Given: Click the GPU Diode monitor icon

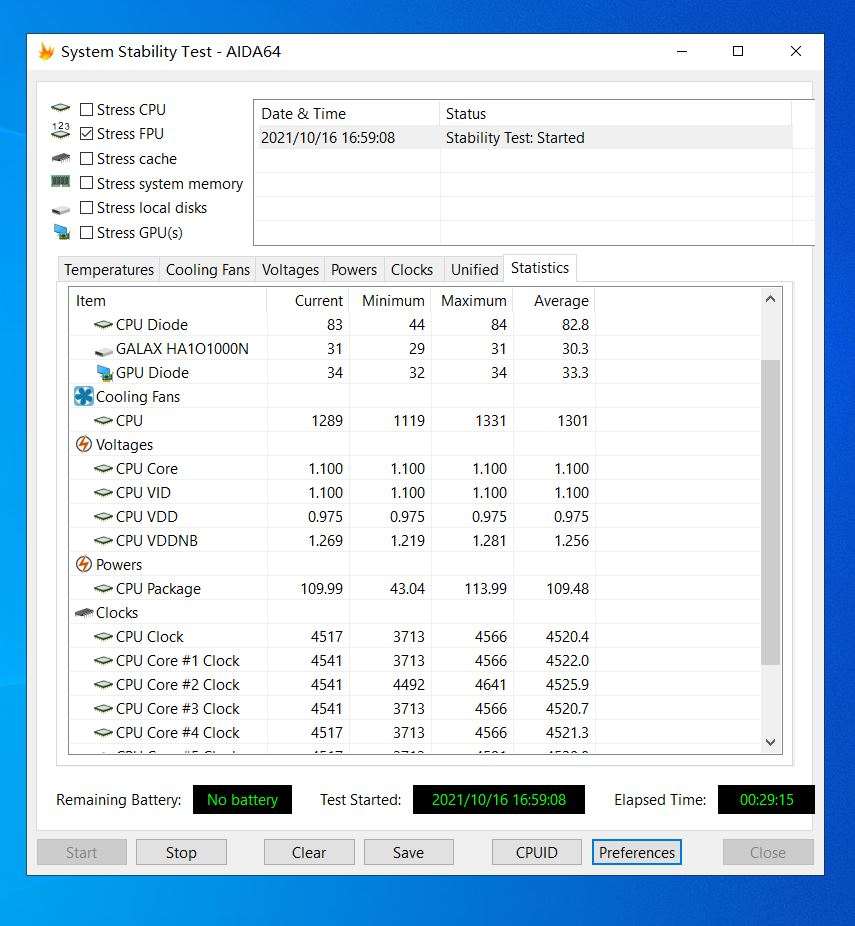Looking at the screenshot, I should pyautogui.click(x=105, y=373).
